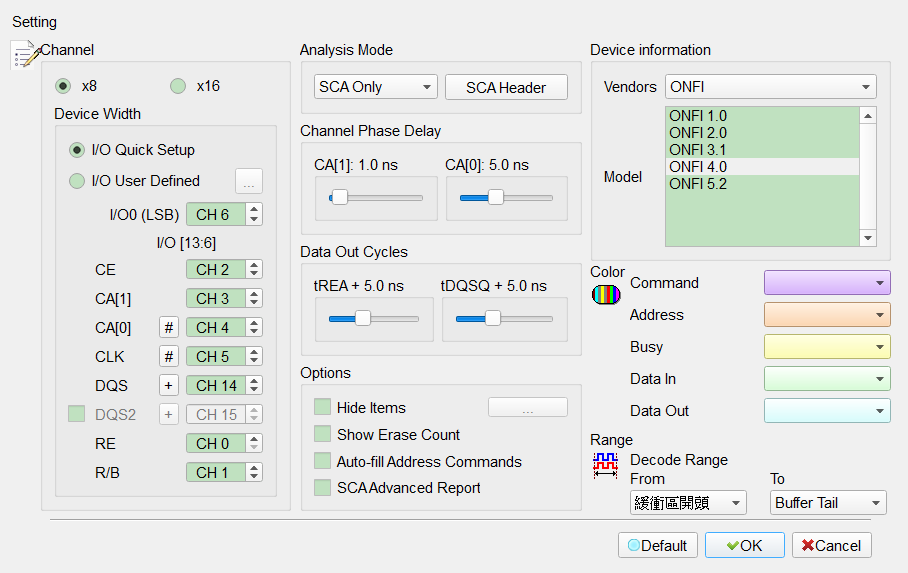
Task: Confirm settings with OK button
Action: click(745, 545)
